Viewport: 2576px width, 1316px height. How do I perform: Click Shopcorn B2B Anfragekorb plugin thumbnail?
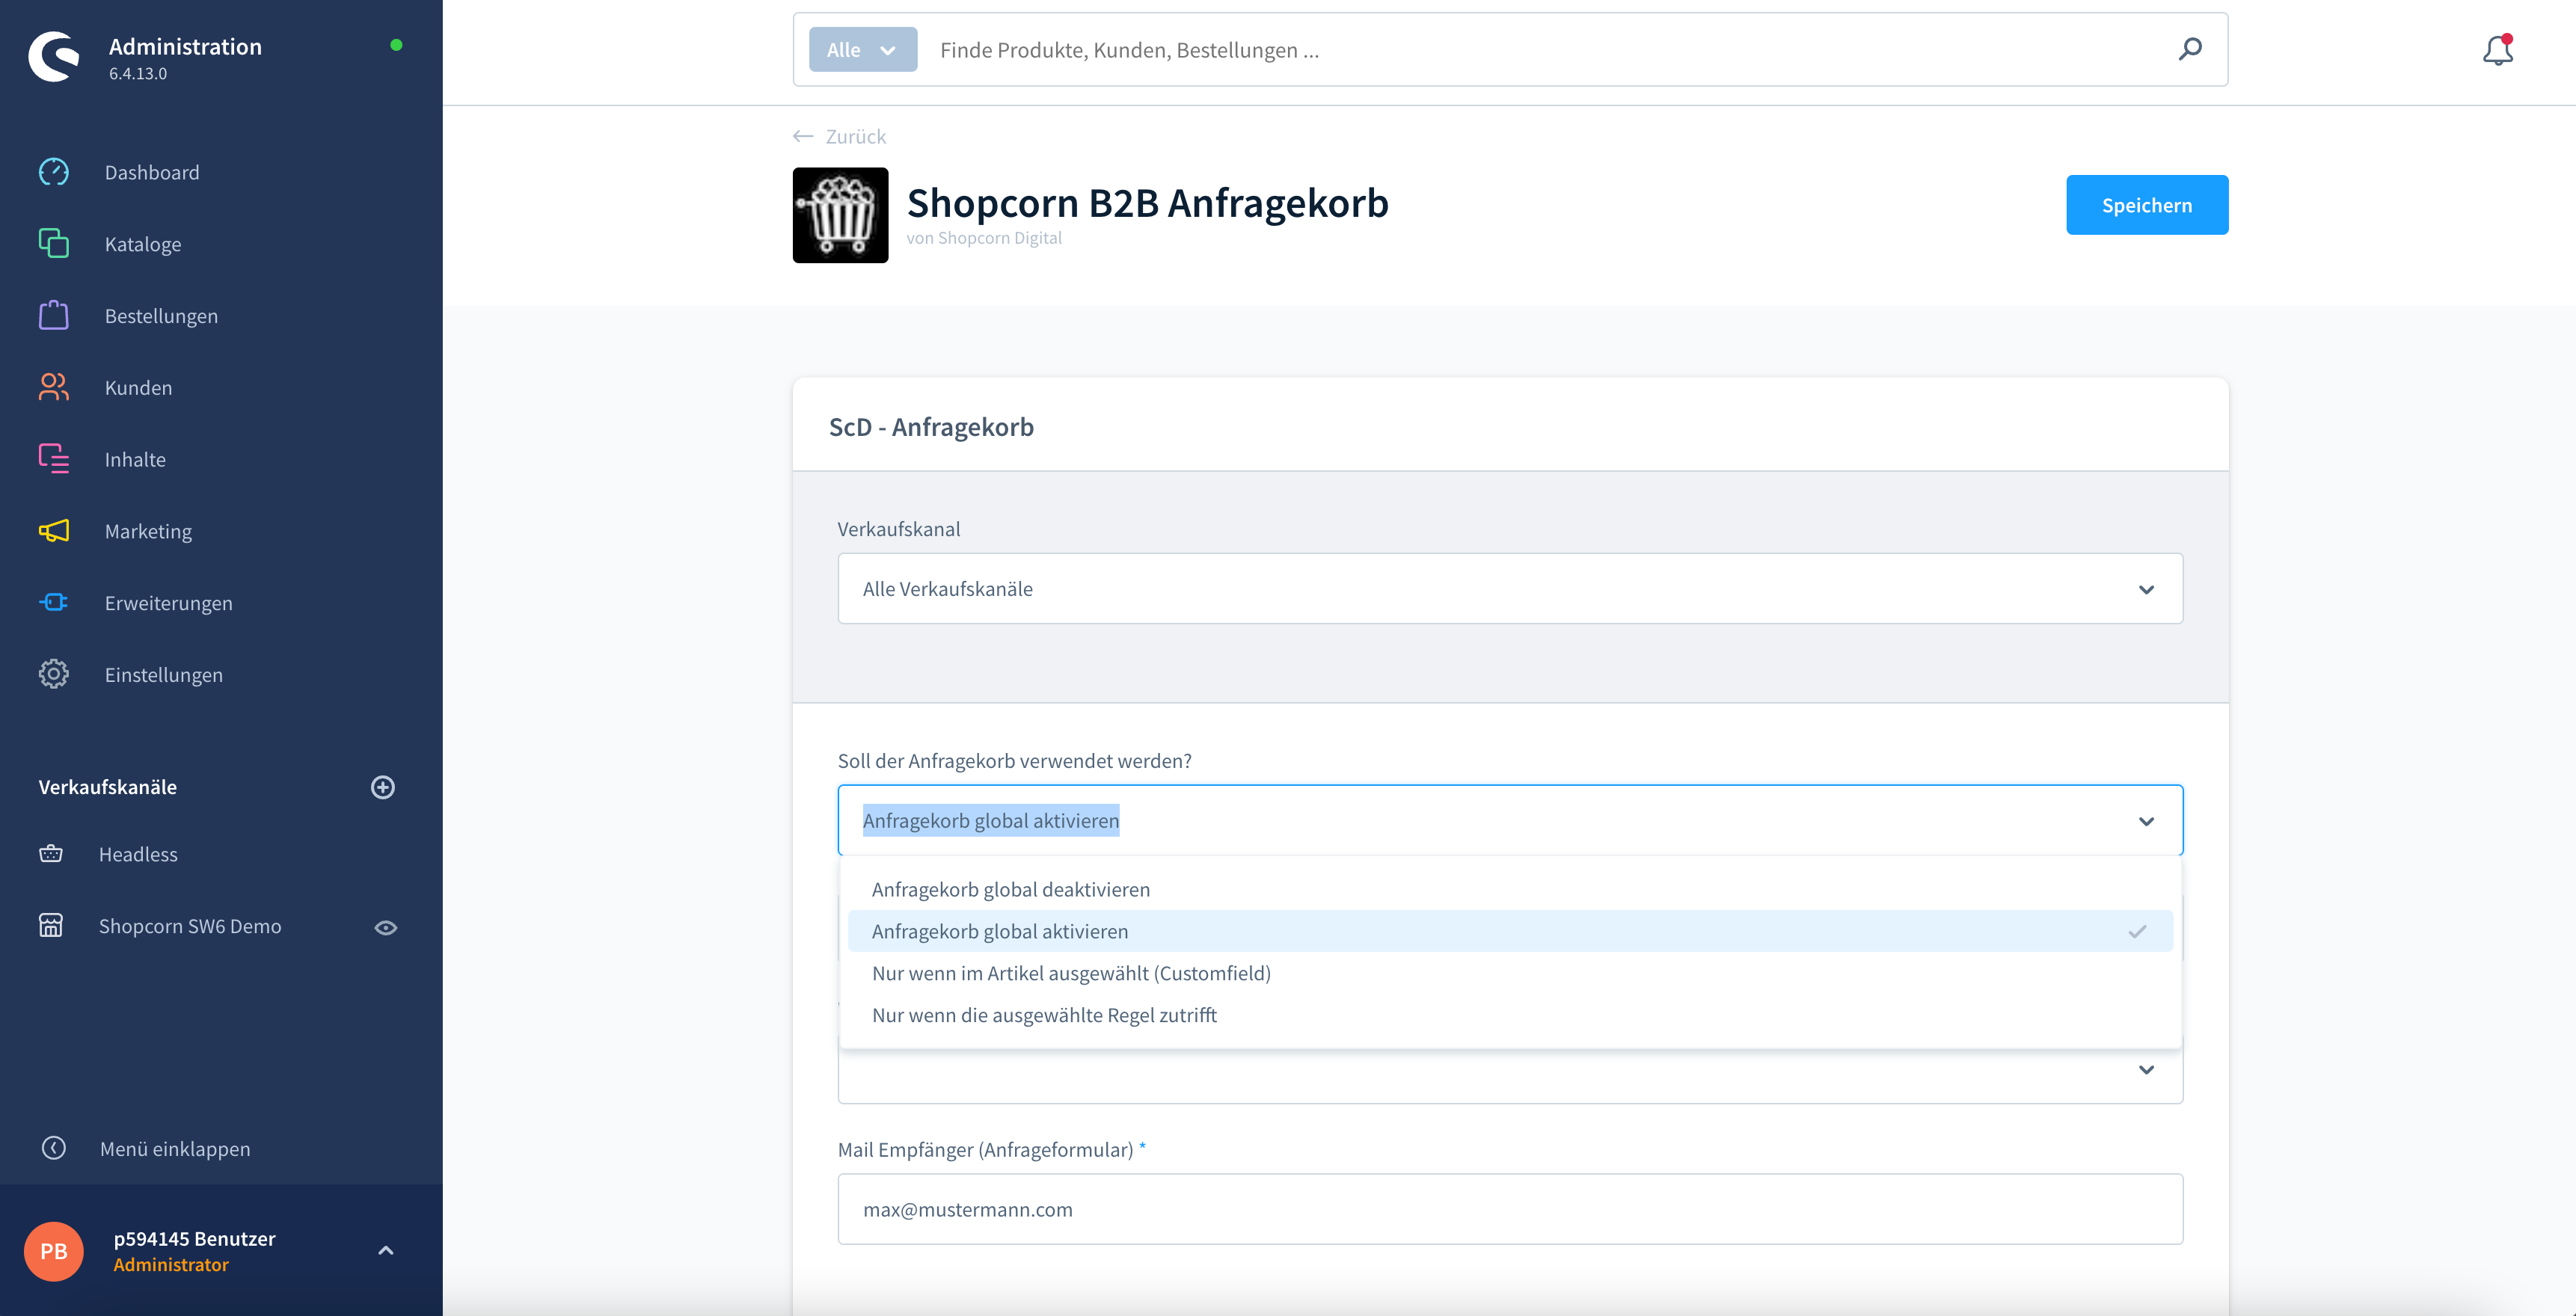(839, 213)
